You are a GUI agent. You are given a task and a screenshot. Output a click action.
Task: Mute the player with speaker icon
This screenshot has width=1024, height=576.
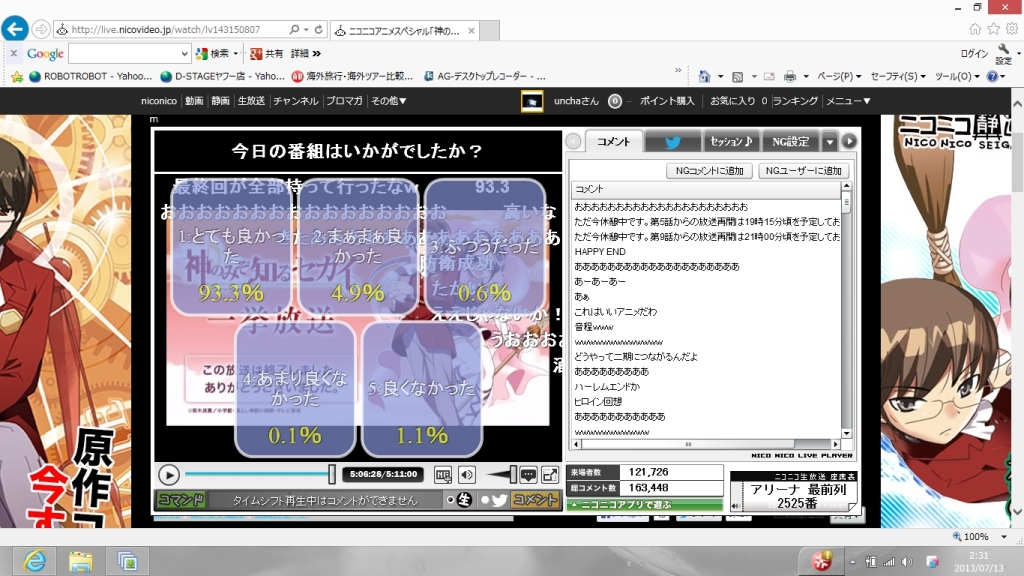(467, 475)
